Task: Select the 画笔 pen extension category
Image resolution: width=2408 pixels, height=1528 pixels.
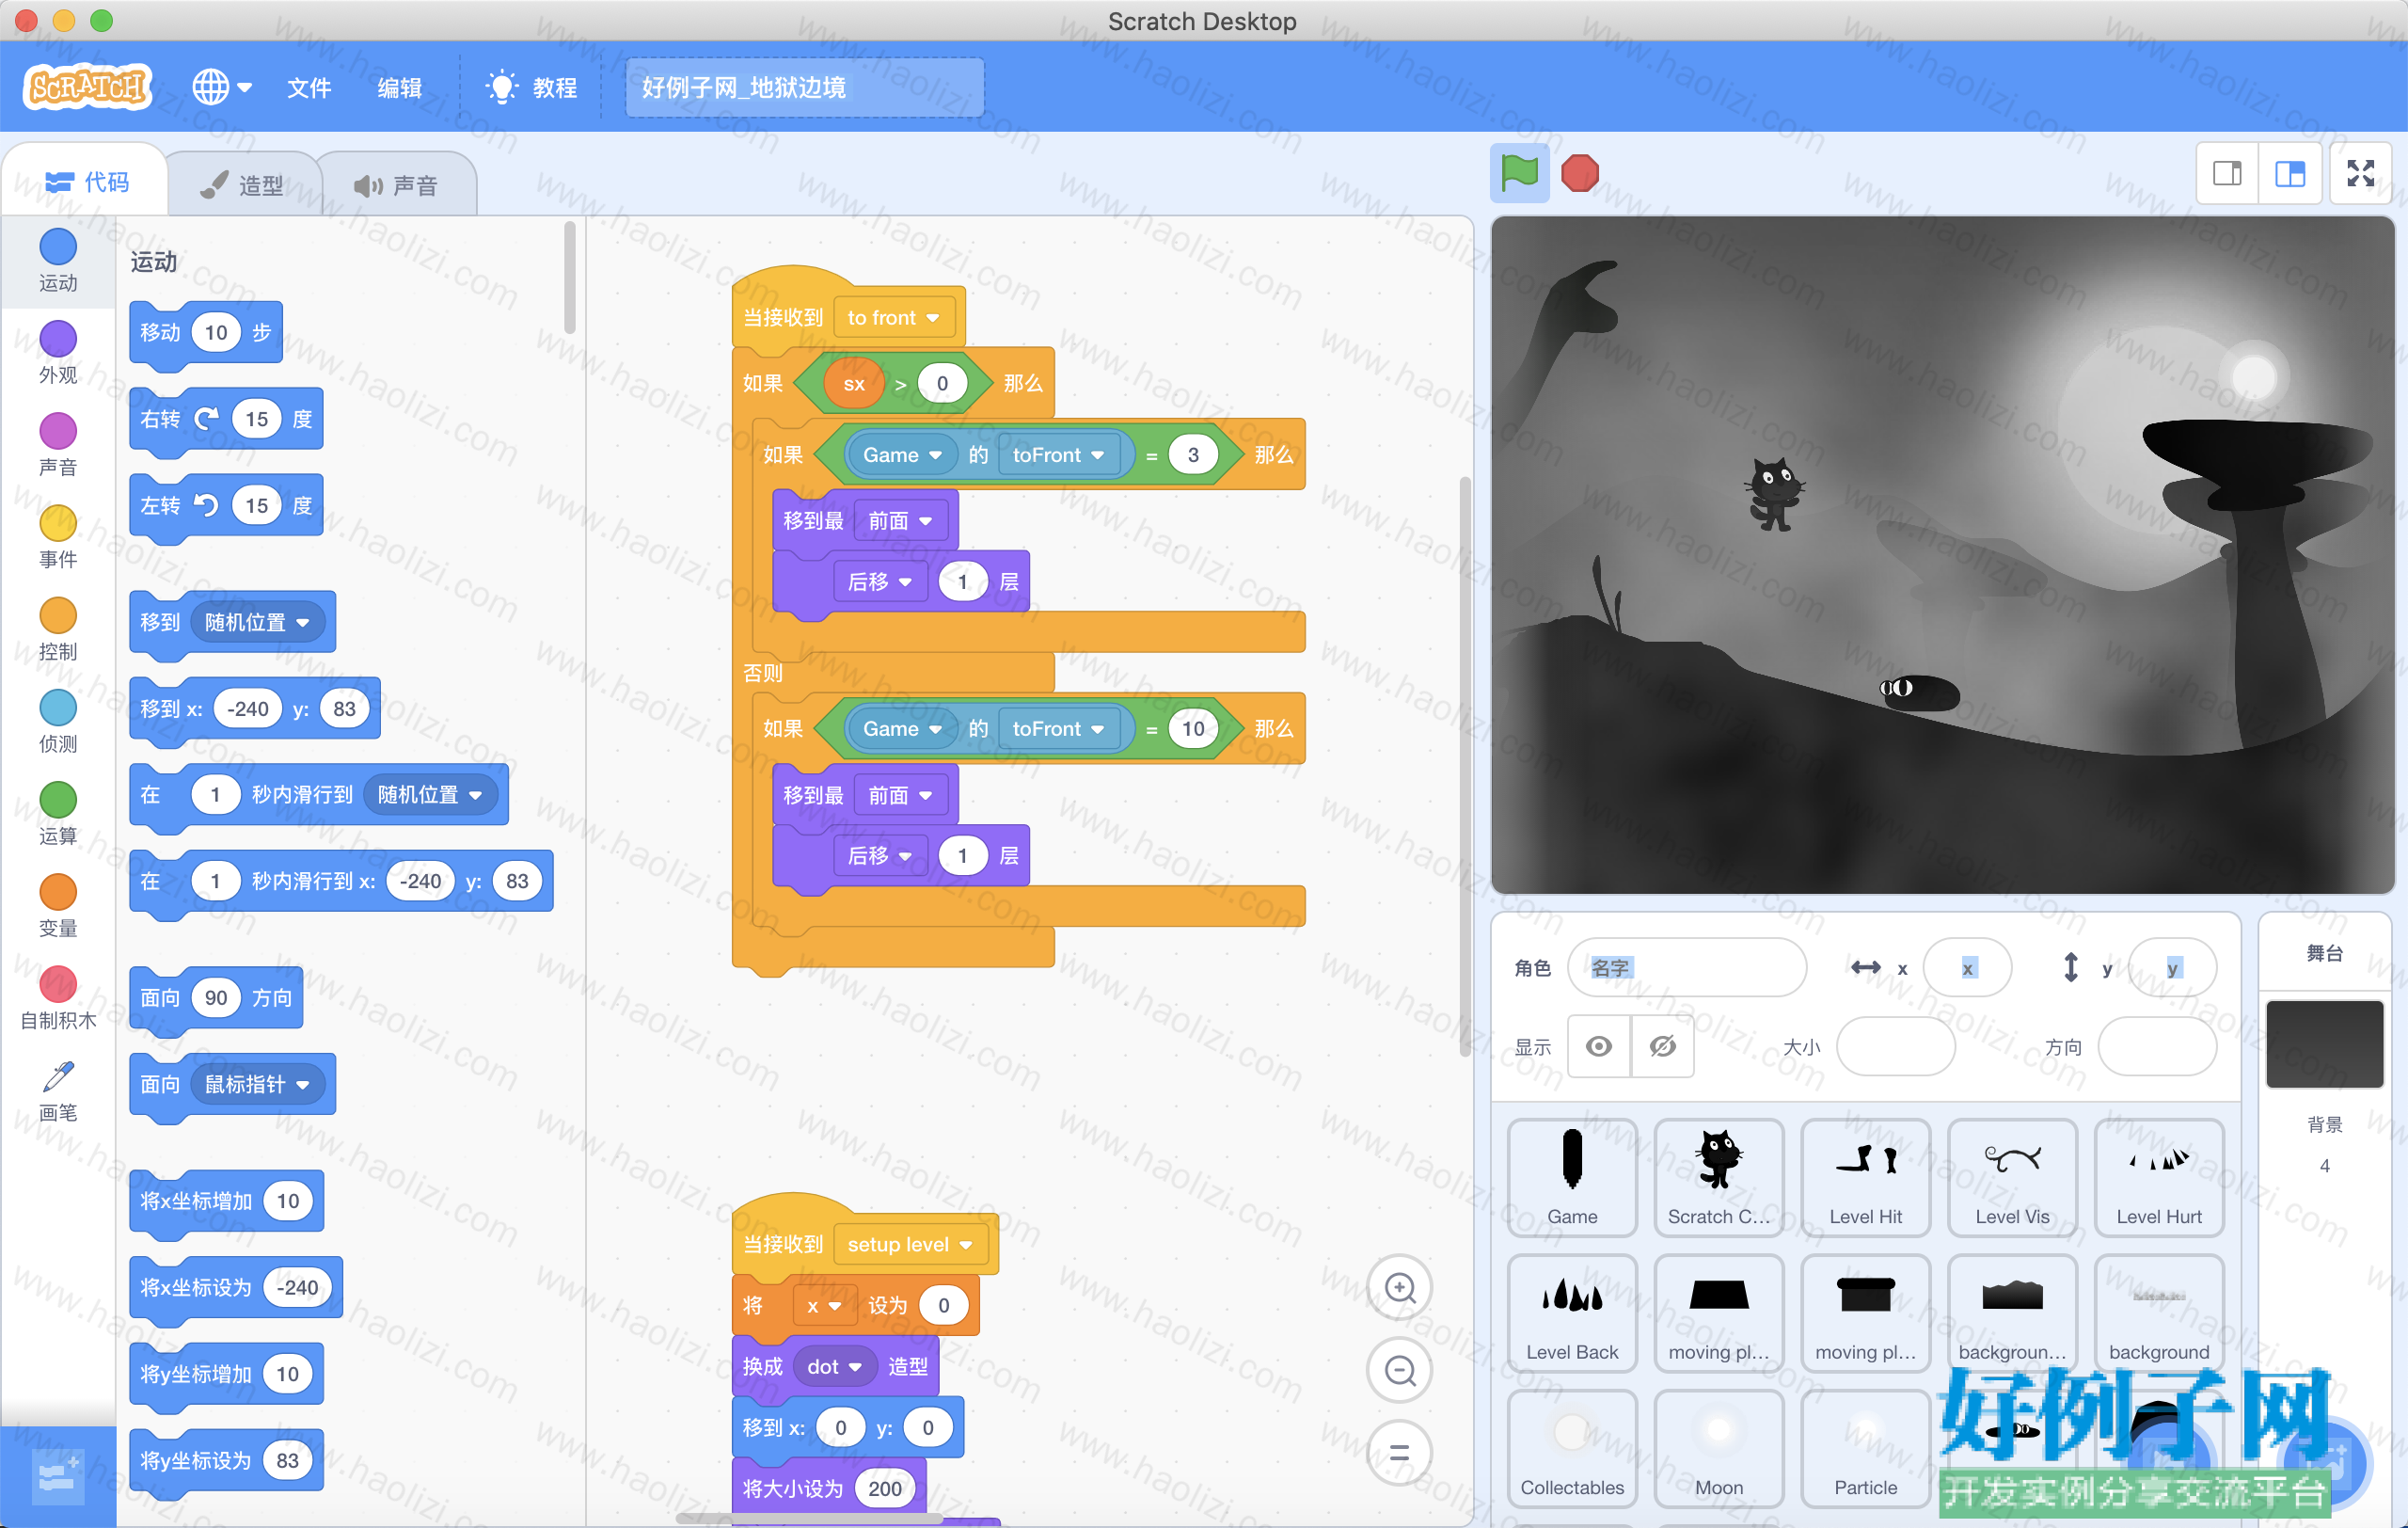Action: point(58,1090)
